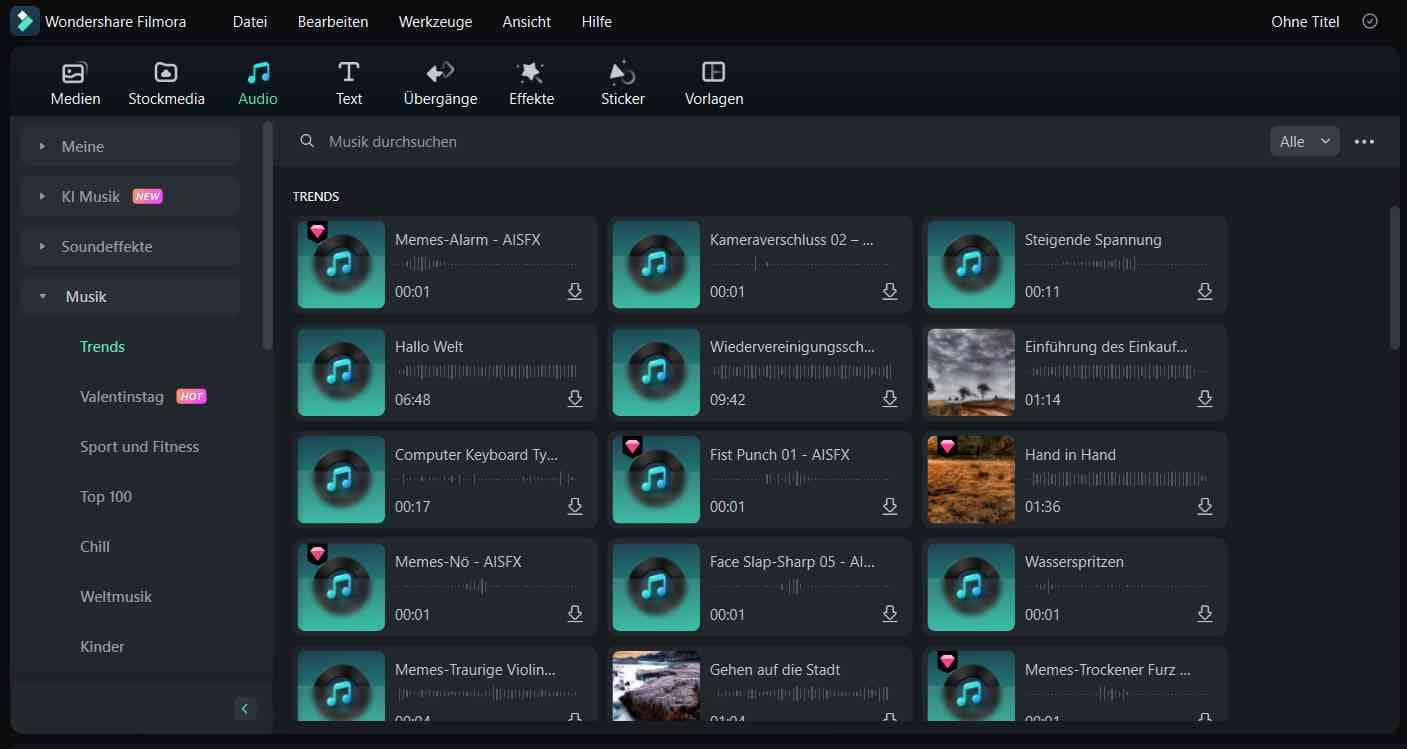Click the Memes-Trockener Furz title
This screenshot has width=1407, height=749.
pos(1108,670)
